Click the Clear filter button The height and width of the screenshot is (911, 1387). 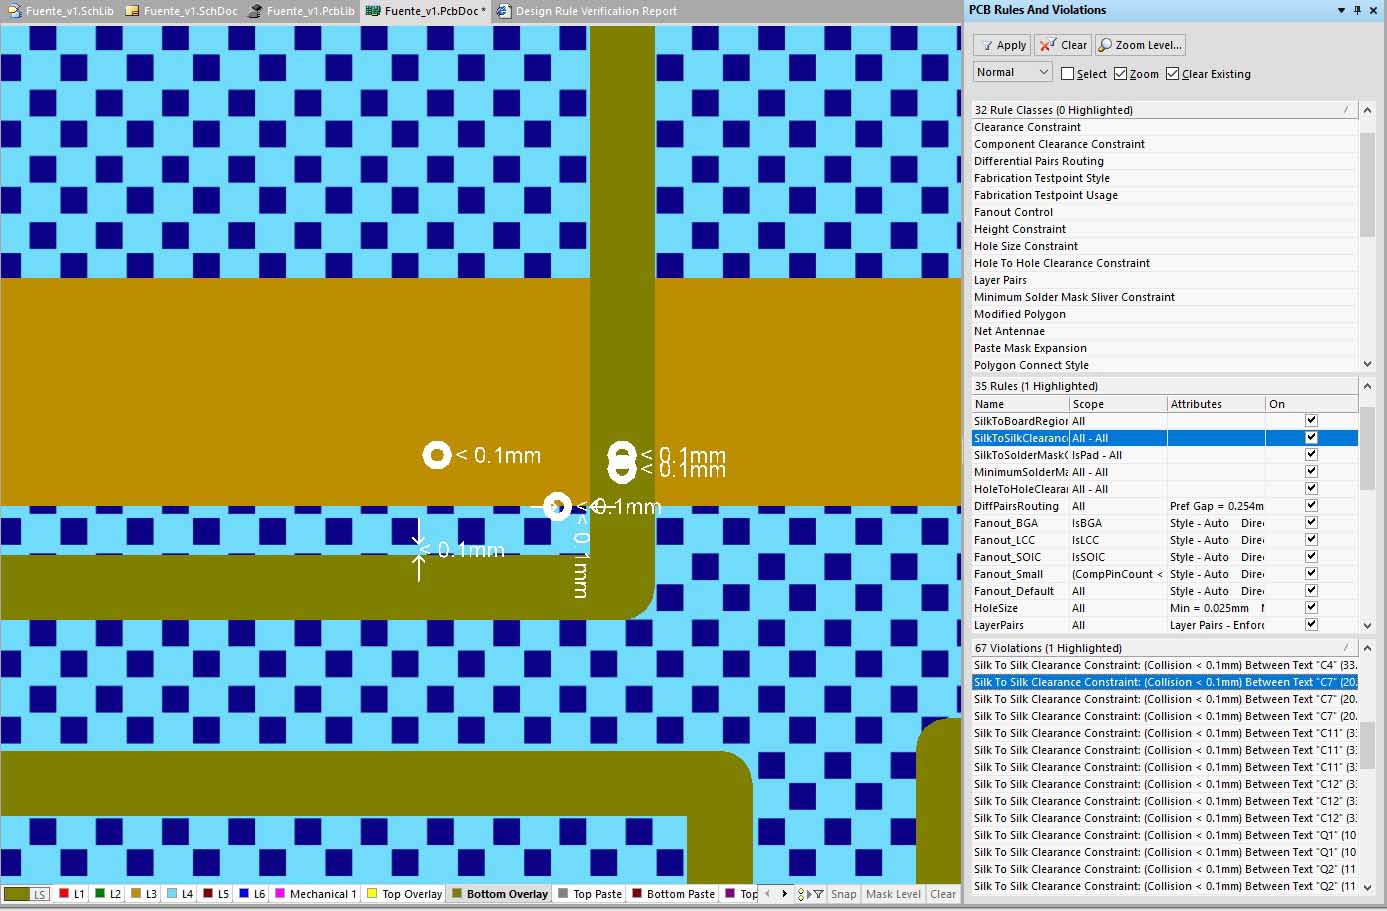coord(1062,45)
